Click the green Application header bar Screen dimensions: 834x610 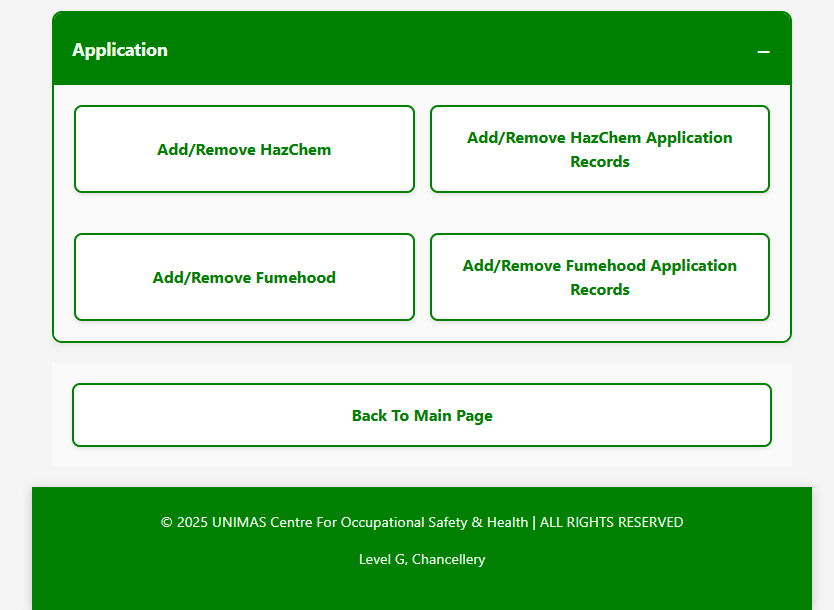tap(450, 50)
